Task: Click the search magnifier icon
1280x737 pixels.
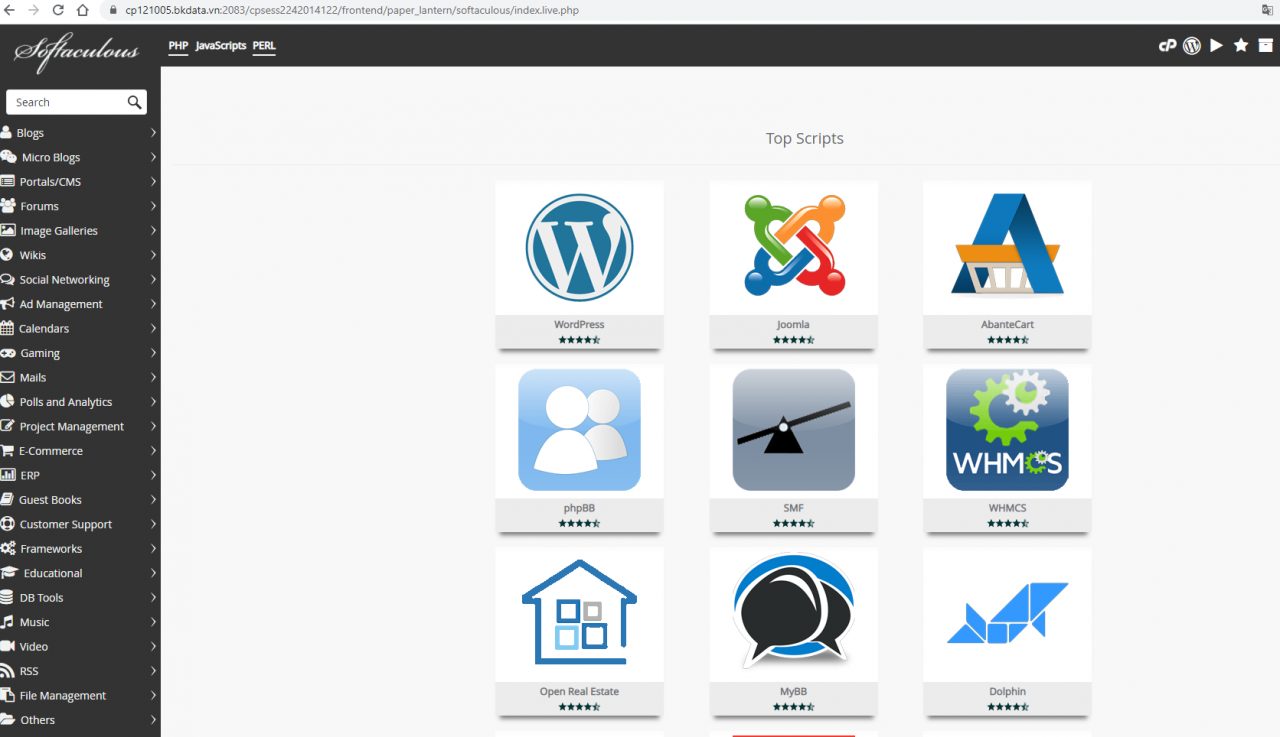Action: [x=135, y=102]
